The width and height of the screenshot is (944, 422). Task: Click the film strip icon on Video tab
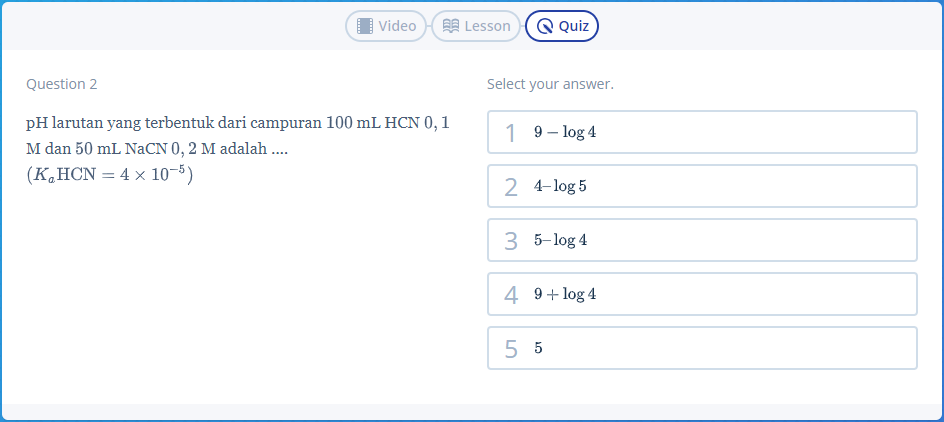[365, 26]
